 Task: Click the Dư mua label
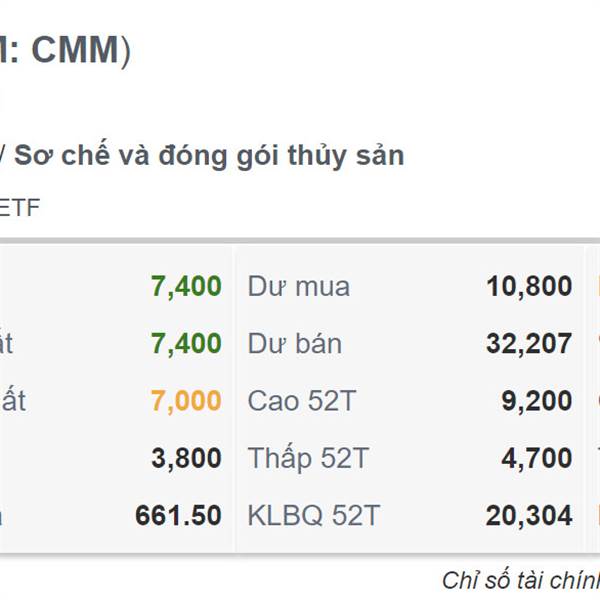tap(299, 287)
